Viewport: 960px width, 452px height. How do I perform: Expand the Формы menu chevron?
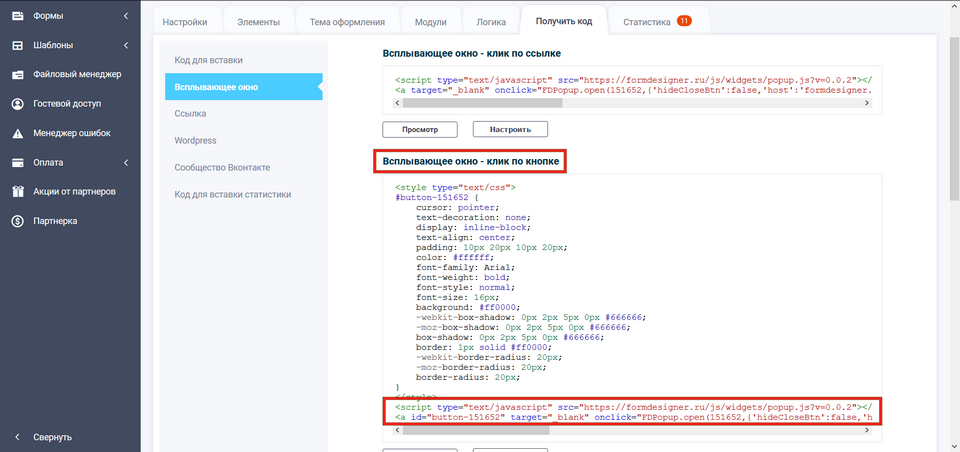125,16
